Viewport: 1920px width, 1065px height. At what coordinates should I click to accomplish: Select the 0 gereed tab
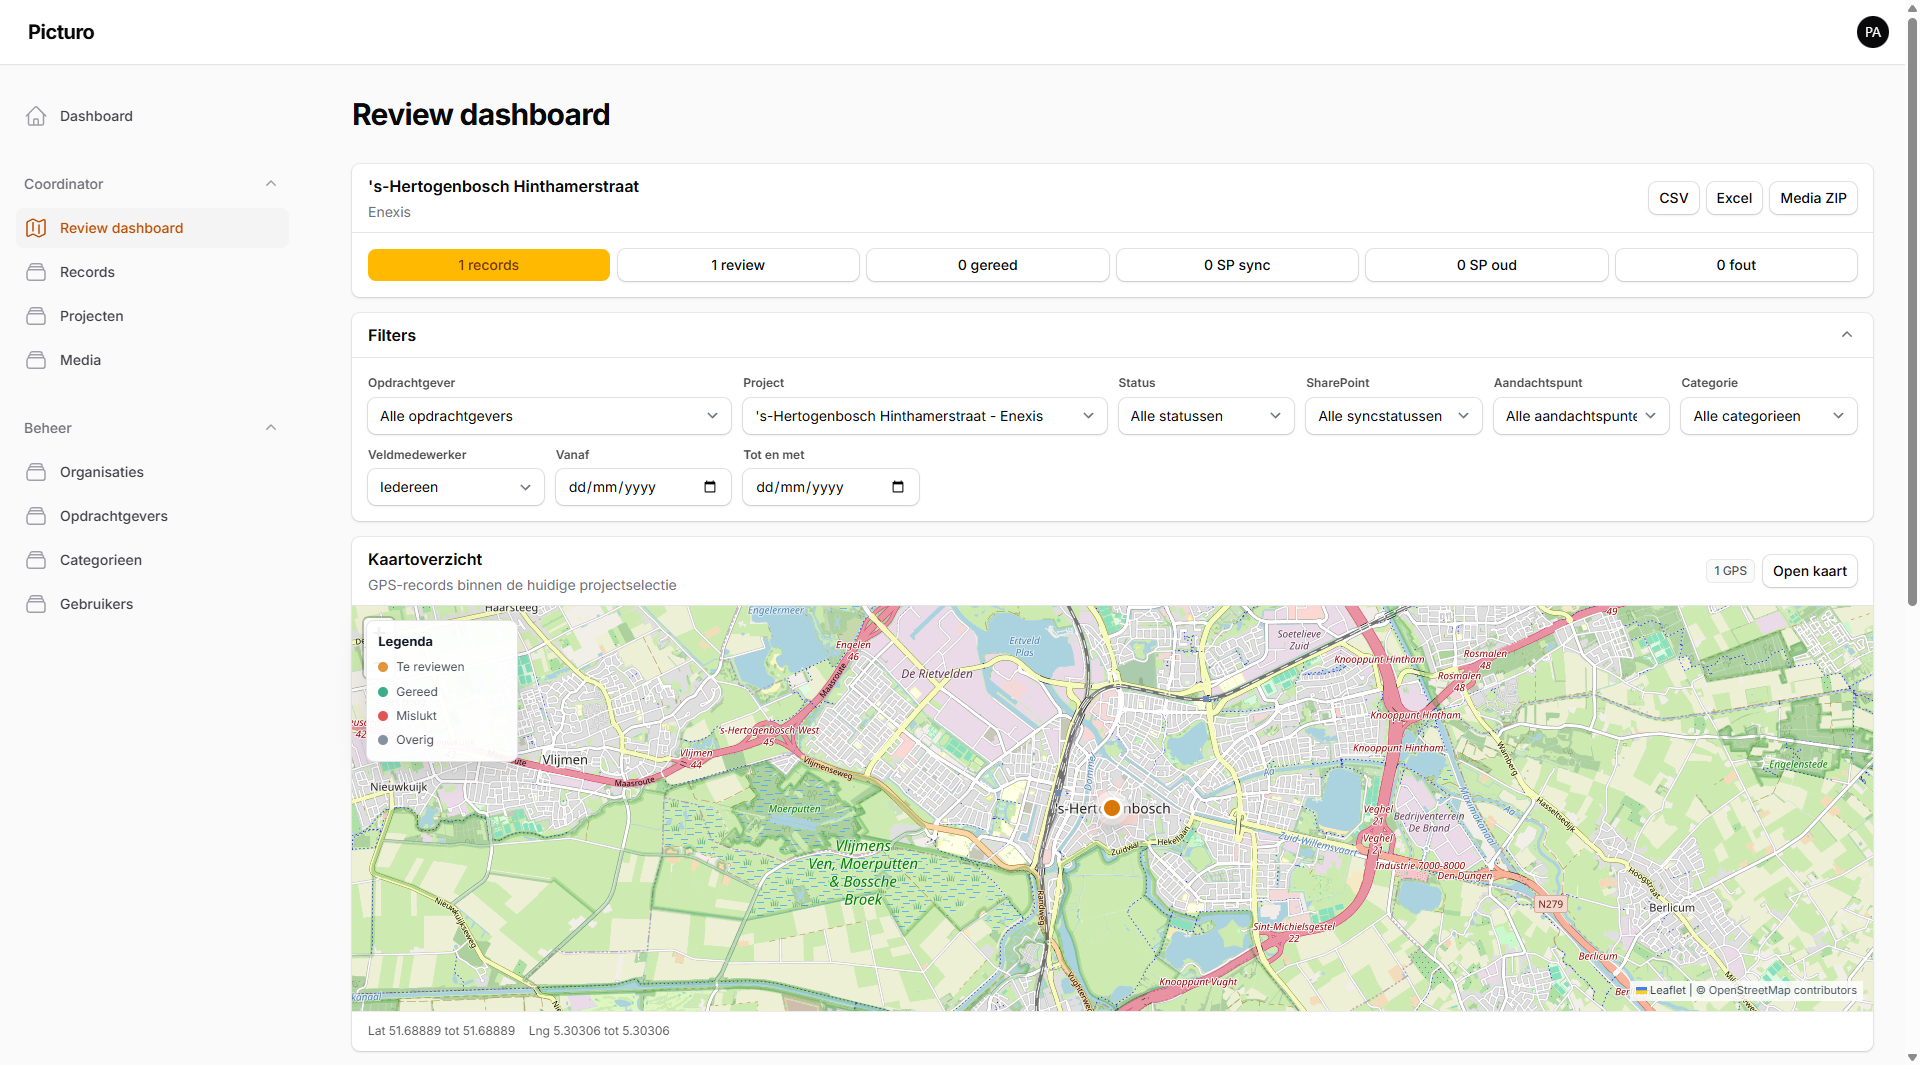(988, 265)
